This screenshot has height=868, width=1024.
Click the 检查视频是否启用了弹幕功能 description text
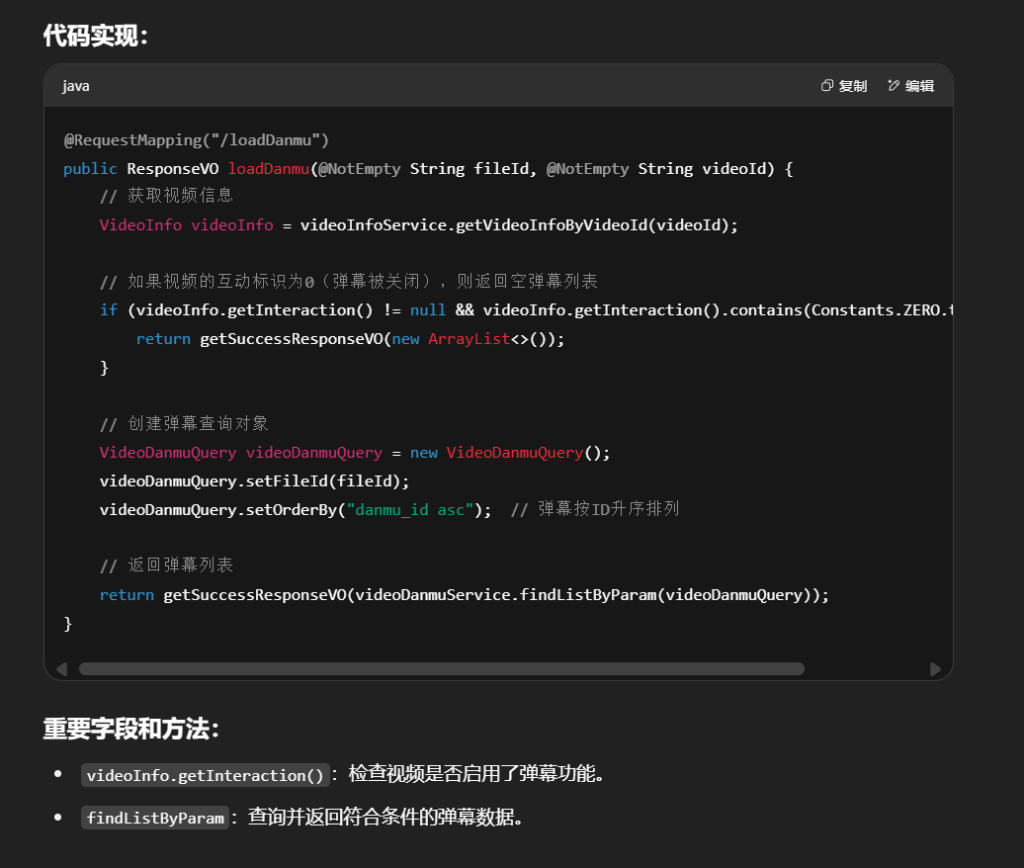click(x=476, y=775)
